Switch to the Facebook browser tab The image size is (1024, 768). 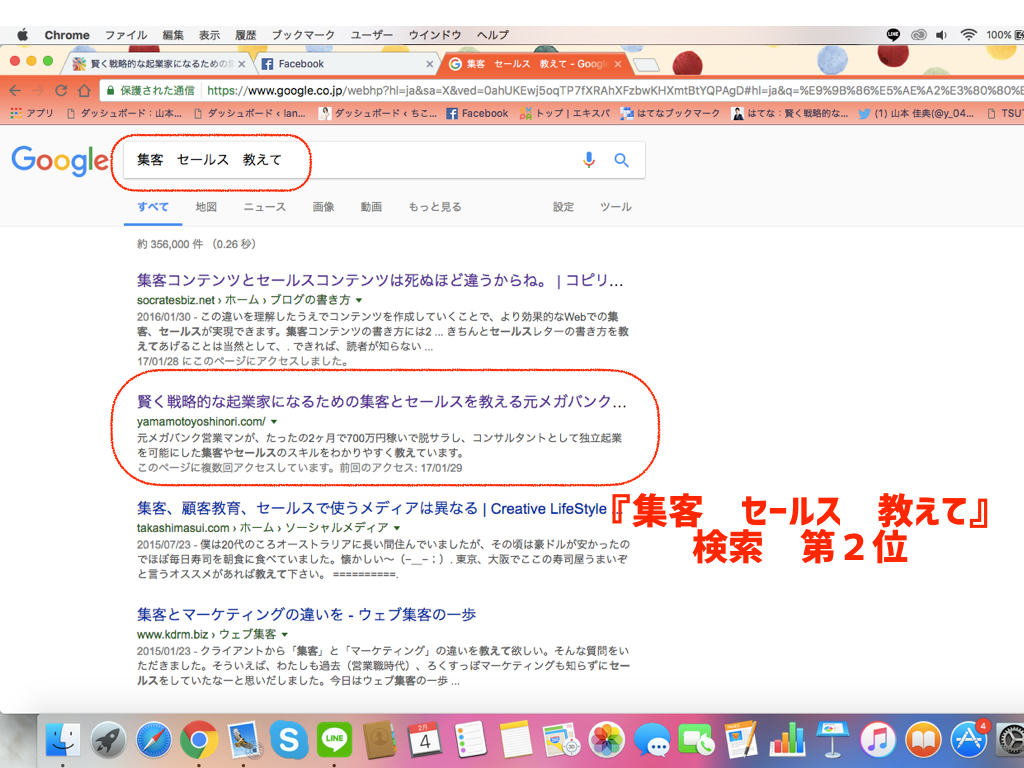pyautogui.click(x=346, y=64)
